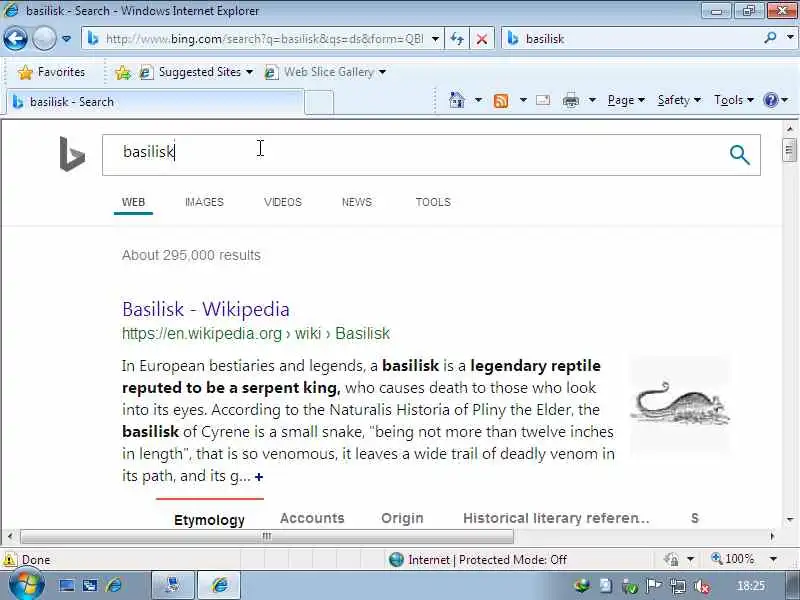Viewport: 800px width, 600px height.
Task: Switch to the Internet Explorer taskbar button
Action: 219,585
